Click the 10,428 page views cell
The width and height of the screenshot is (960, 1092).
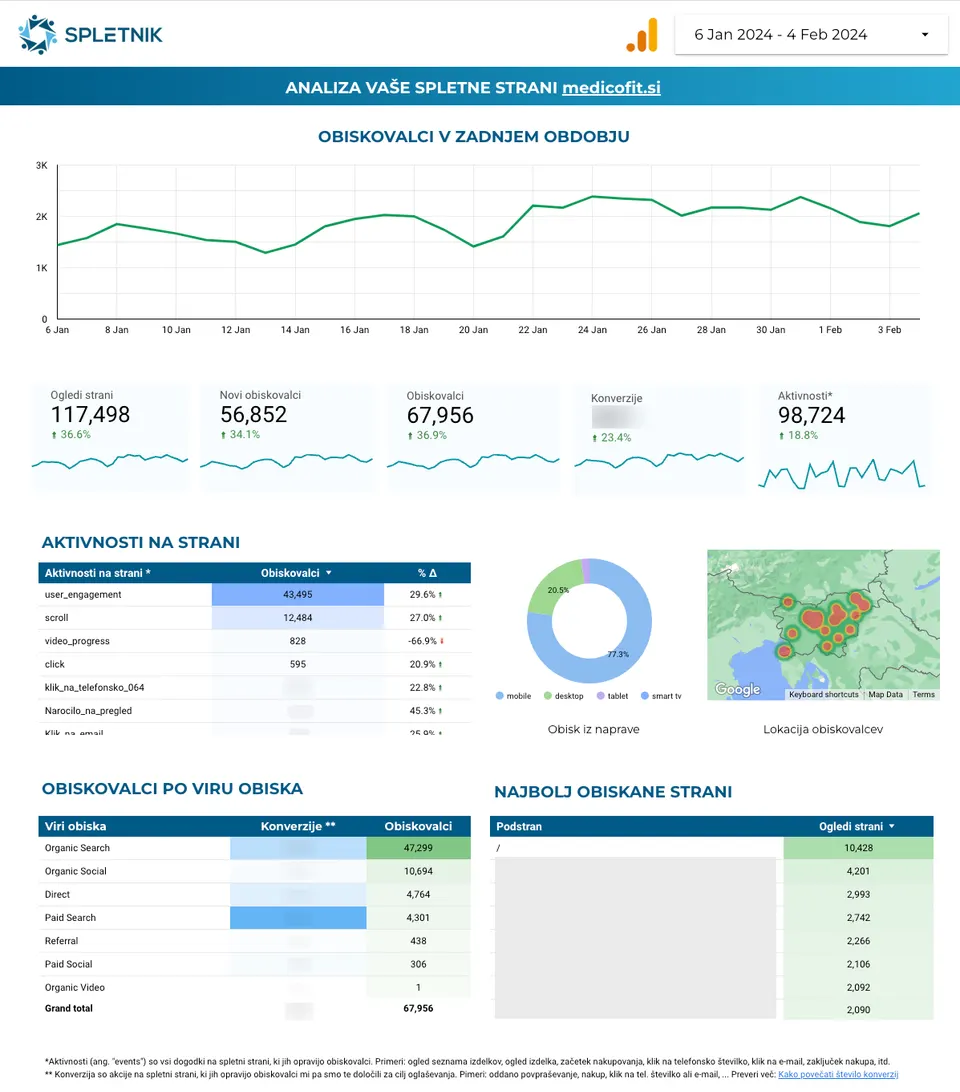pos(858,848)
